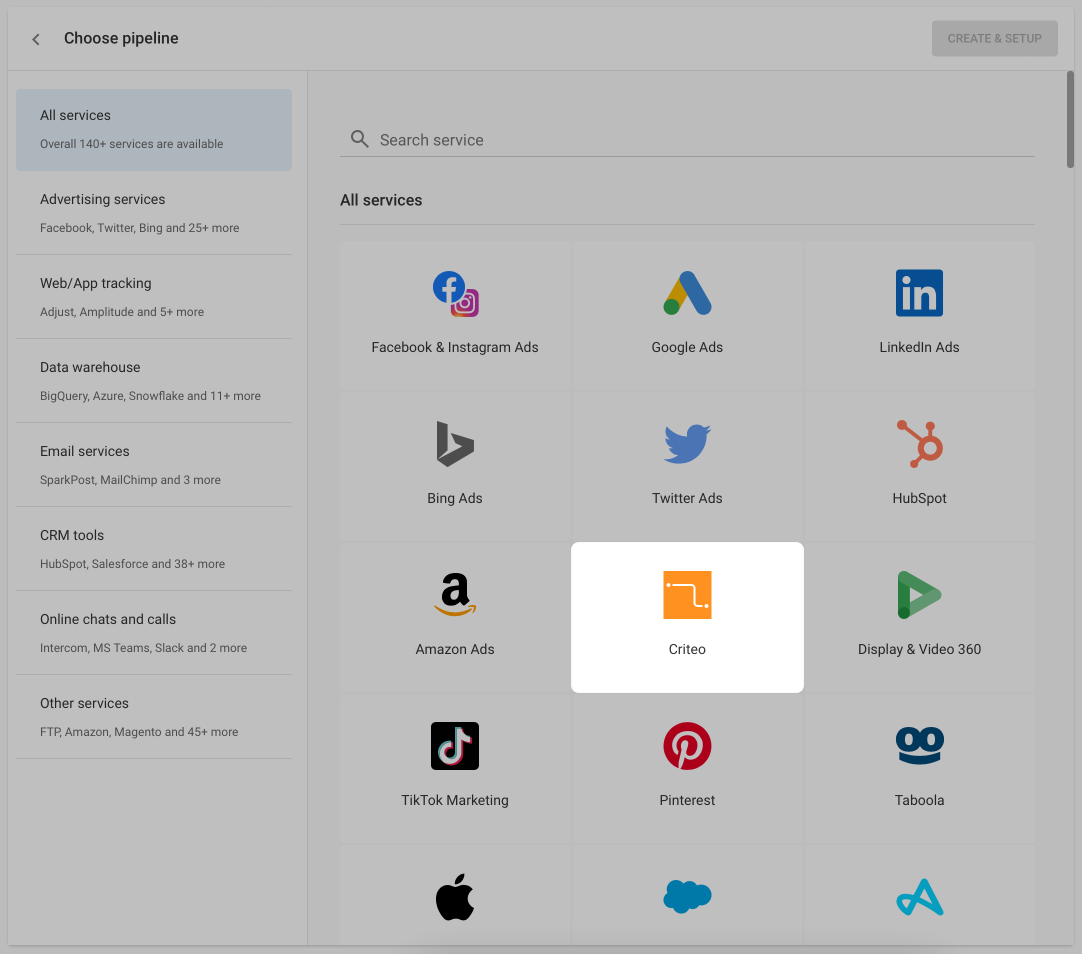Click 'Adjust, Amplitude and 5+ more' text
Screen dimensions: 1082x954
(x=122, y=312)
